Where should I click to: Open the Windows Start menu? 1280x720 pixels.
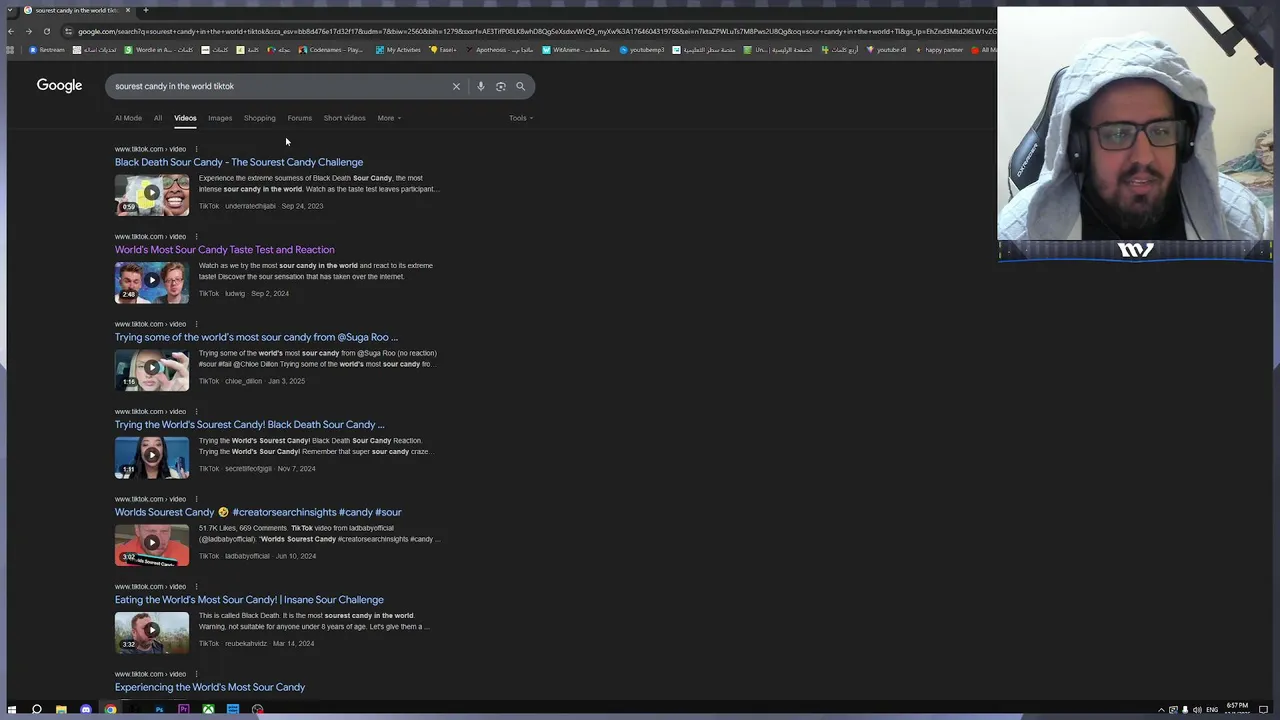12,709
